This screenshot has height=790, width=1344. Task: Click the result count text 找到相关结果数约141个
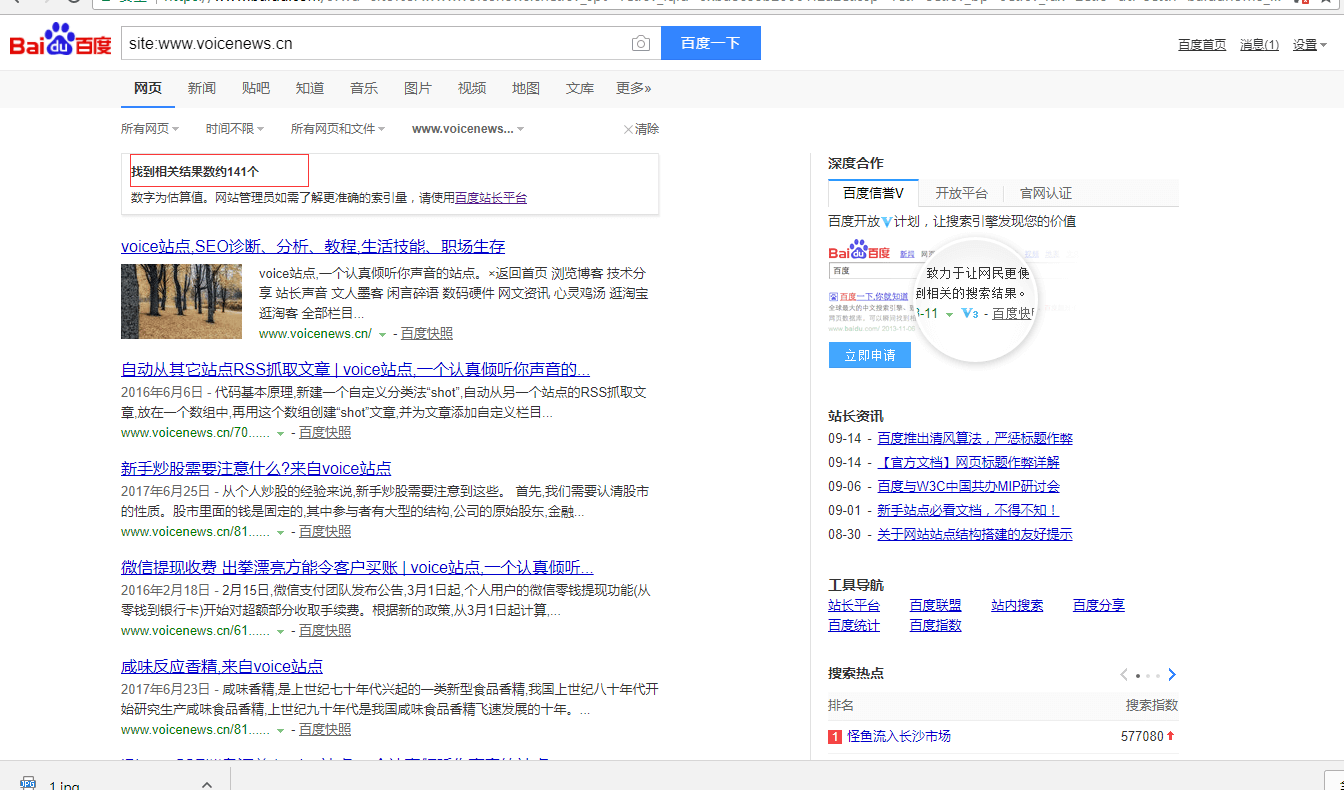[x=195, y=172]
